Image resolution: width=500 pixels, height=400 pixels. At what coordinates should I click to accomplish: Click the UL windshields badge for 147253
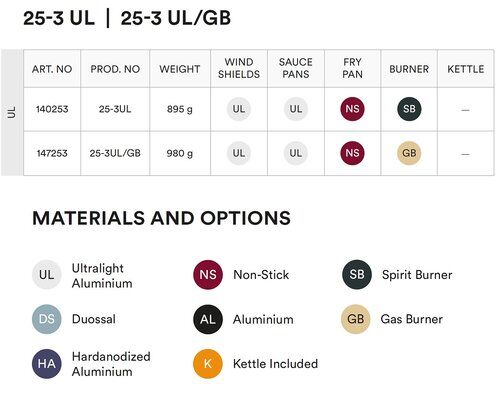pyautogui.click(x=239, y=153)
